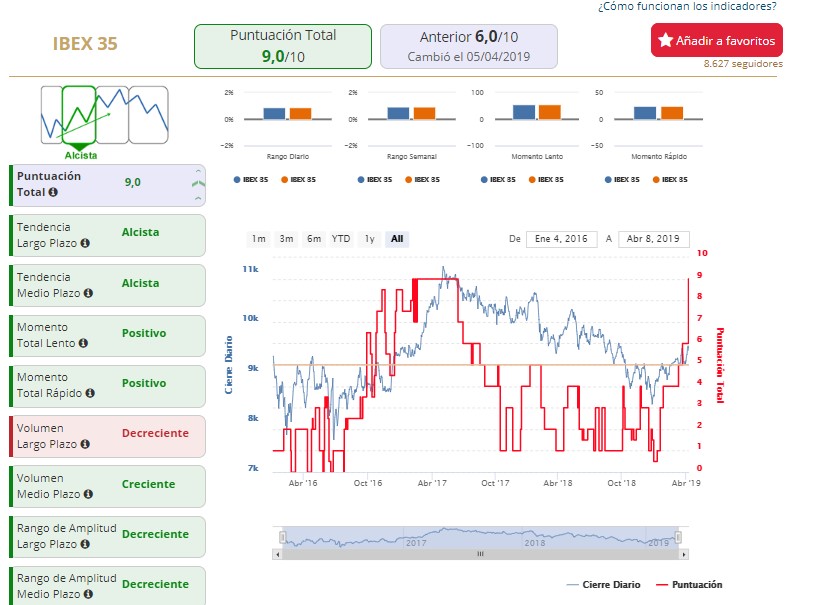This screenshot has height=605, width=828.
Task: Click Alcista value of Tendencia Medio Plazo
Action: (140, 283)
